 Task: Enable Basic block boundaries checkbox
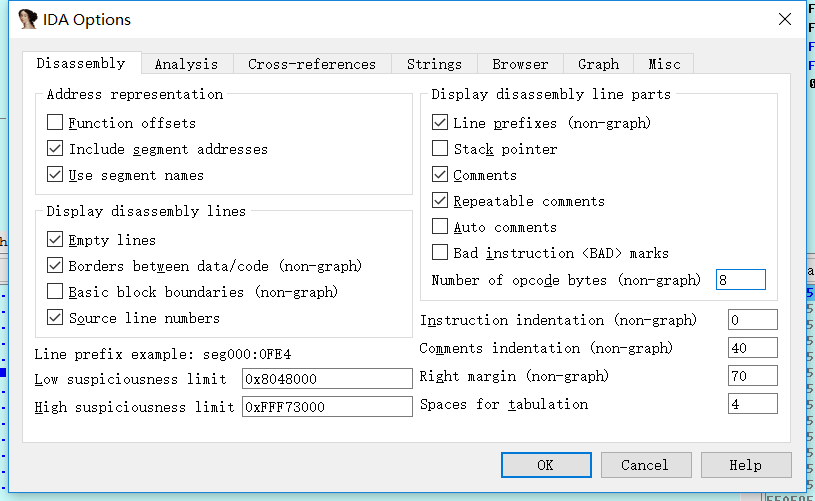tap(55, 292)
